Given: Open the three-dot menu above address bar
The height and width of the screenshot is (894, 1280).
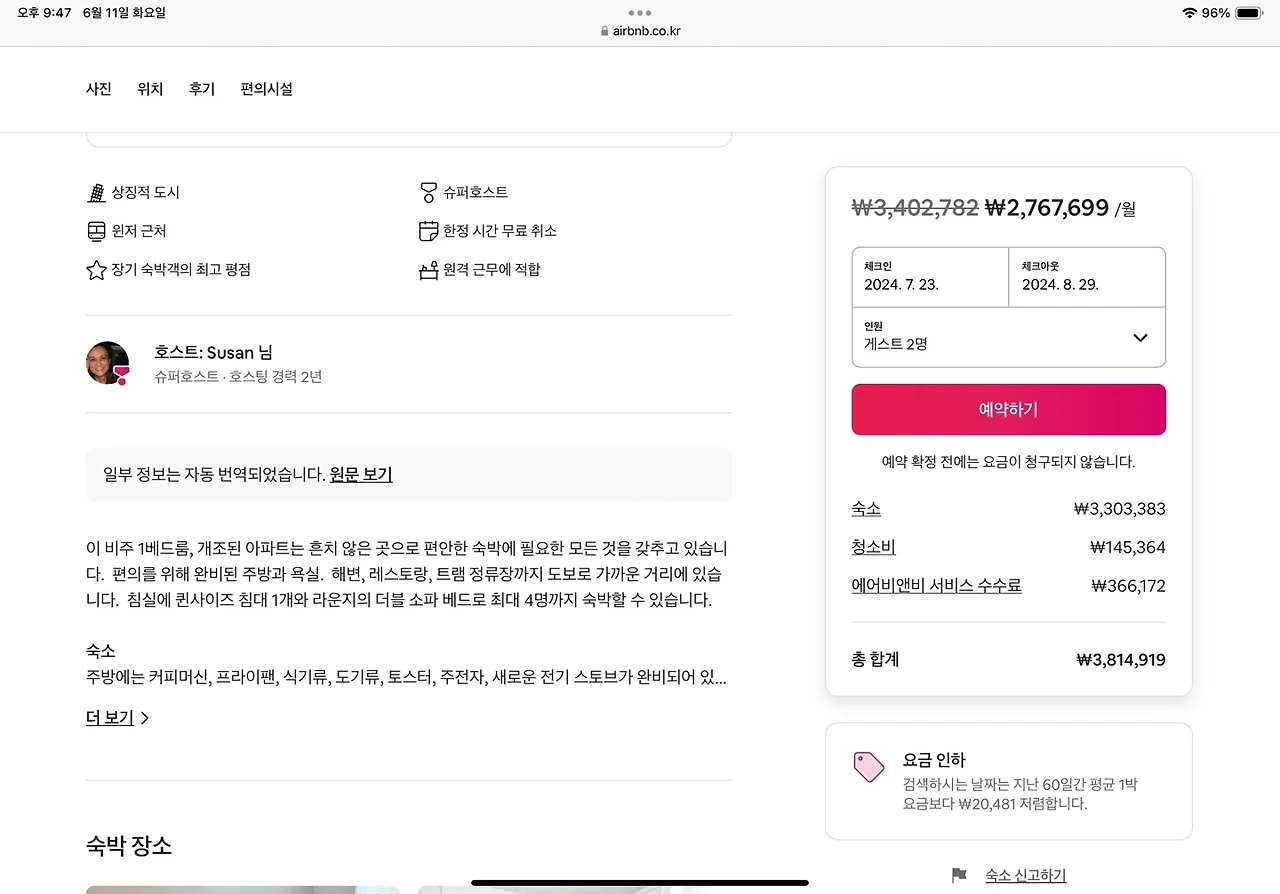Looking at the screenshot, I should 640,13.
